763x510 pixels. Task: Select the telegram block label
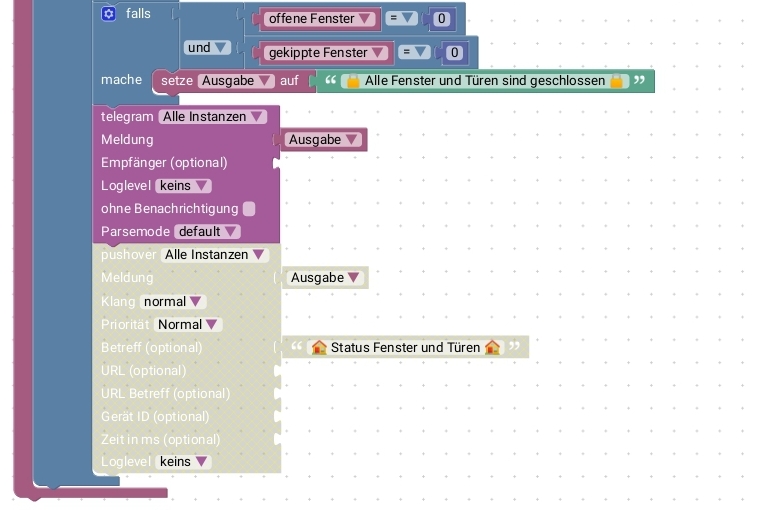pos(127,117)
